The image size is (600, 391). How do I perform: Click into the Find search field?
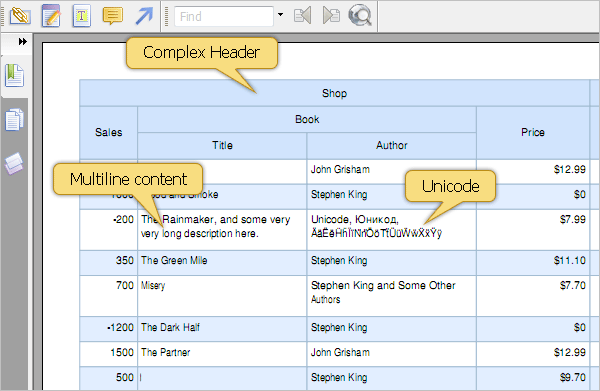[224, 16]
